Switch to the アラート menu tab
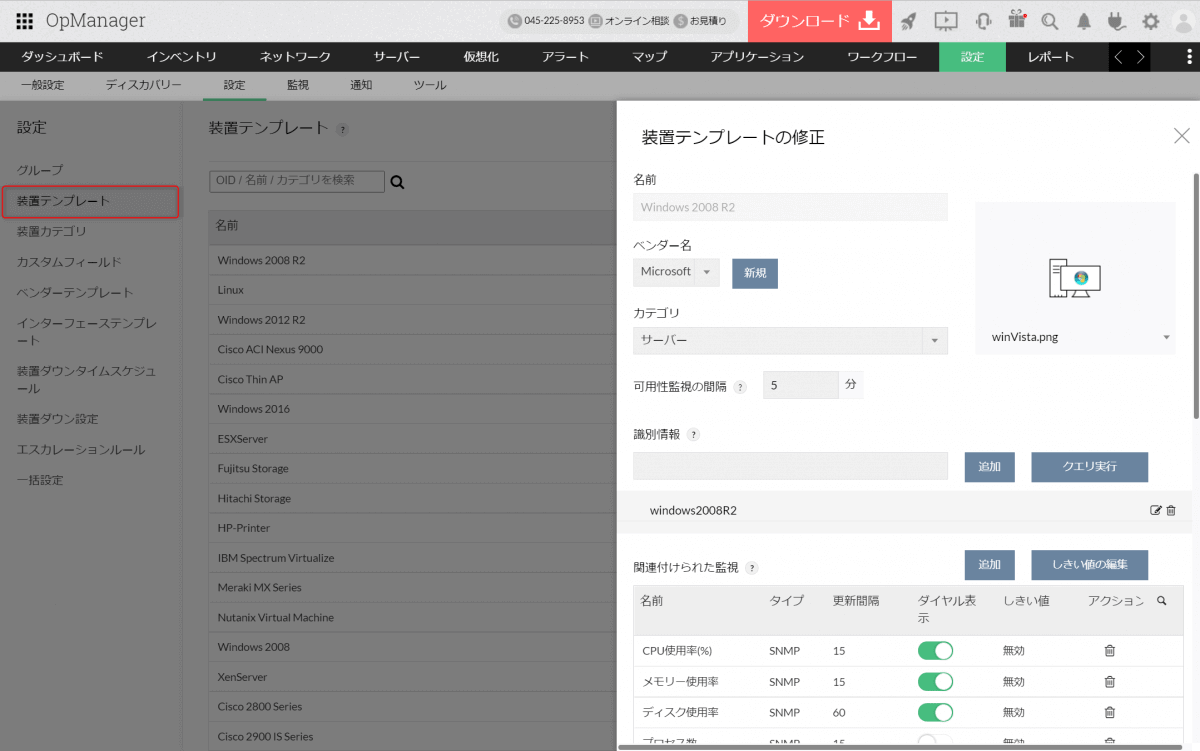 (x=565, y=57)
